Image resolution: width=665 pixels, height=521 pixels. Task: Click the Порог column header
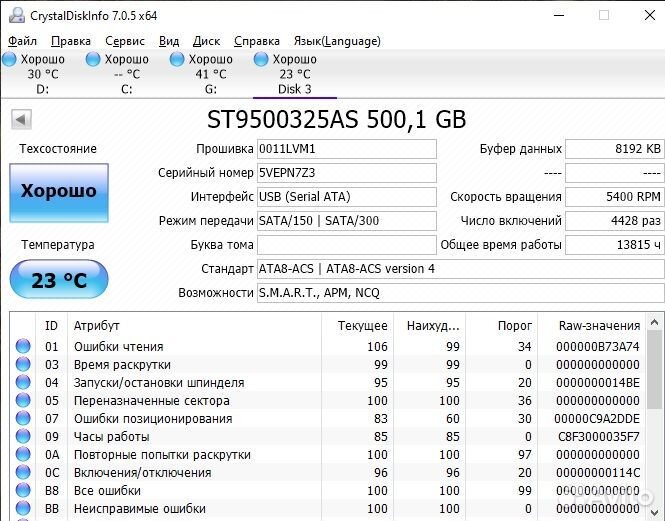click(501, 326)
